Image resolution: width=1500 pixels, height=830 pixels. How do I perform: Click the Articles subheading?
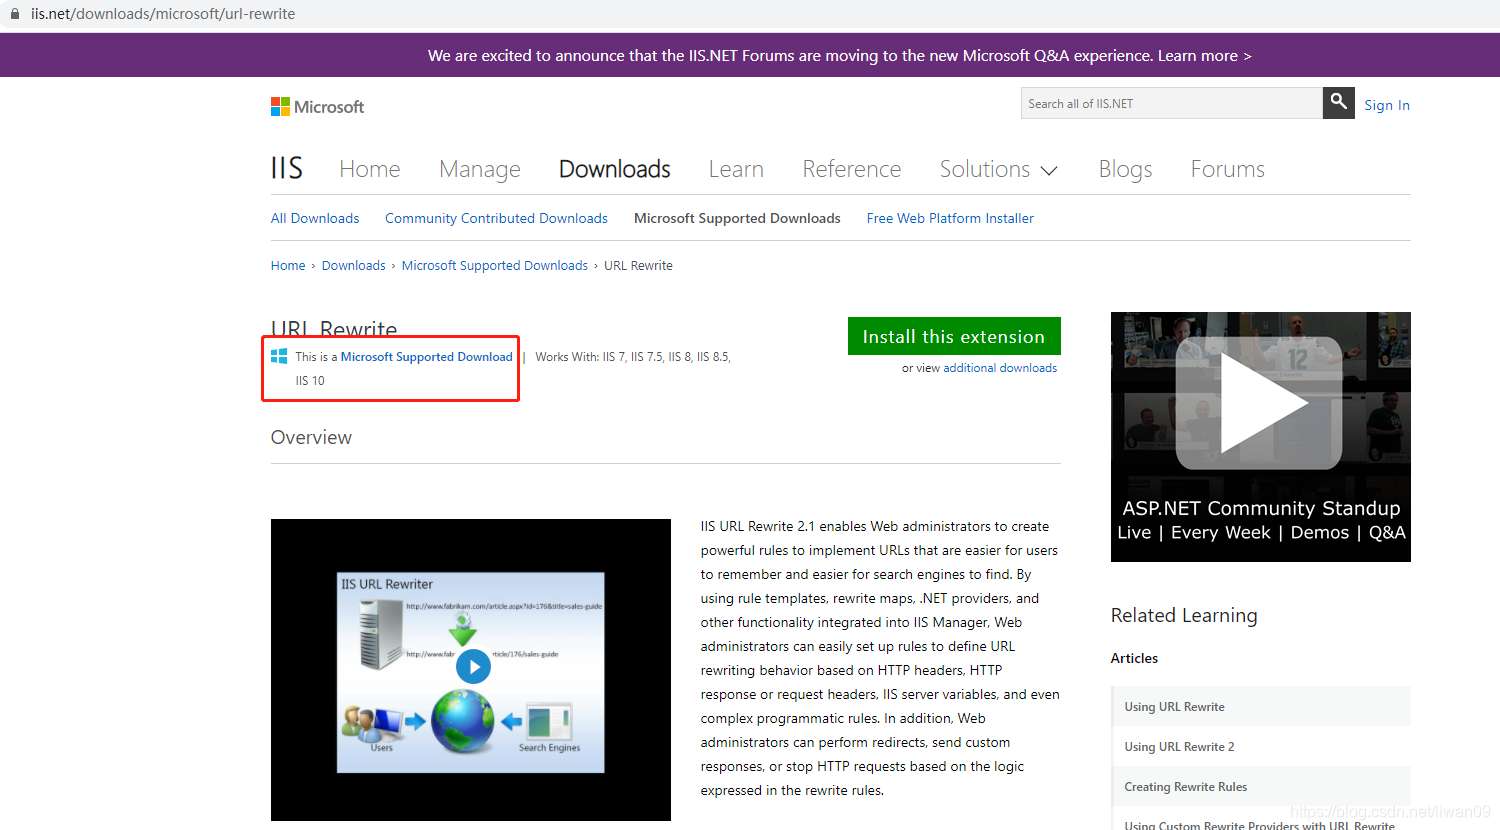pos(1134,658)
